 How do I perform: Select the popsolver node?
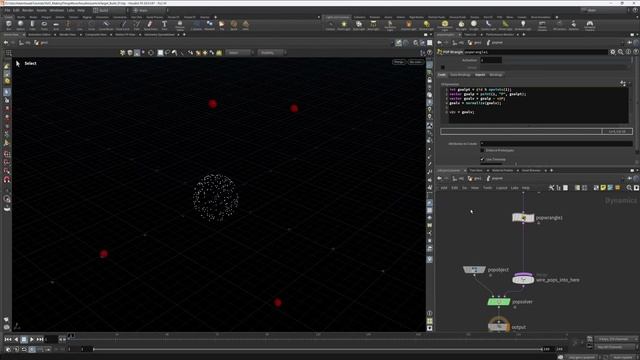click(x=499, y=302)
